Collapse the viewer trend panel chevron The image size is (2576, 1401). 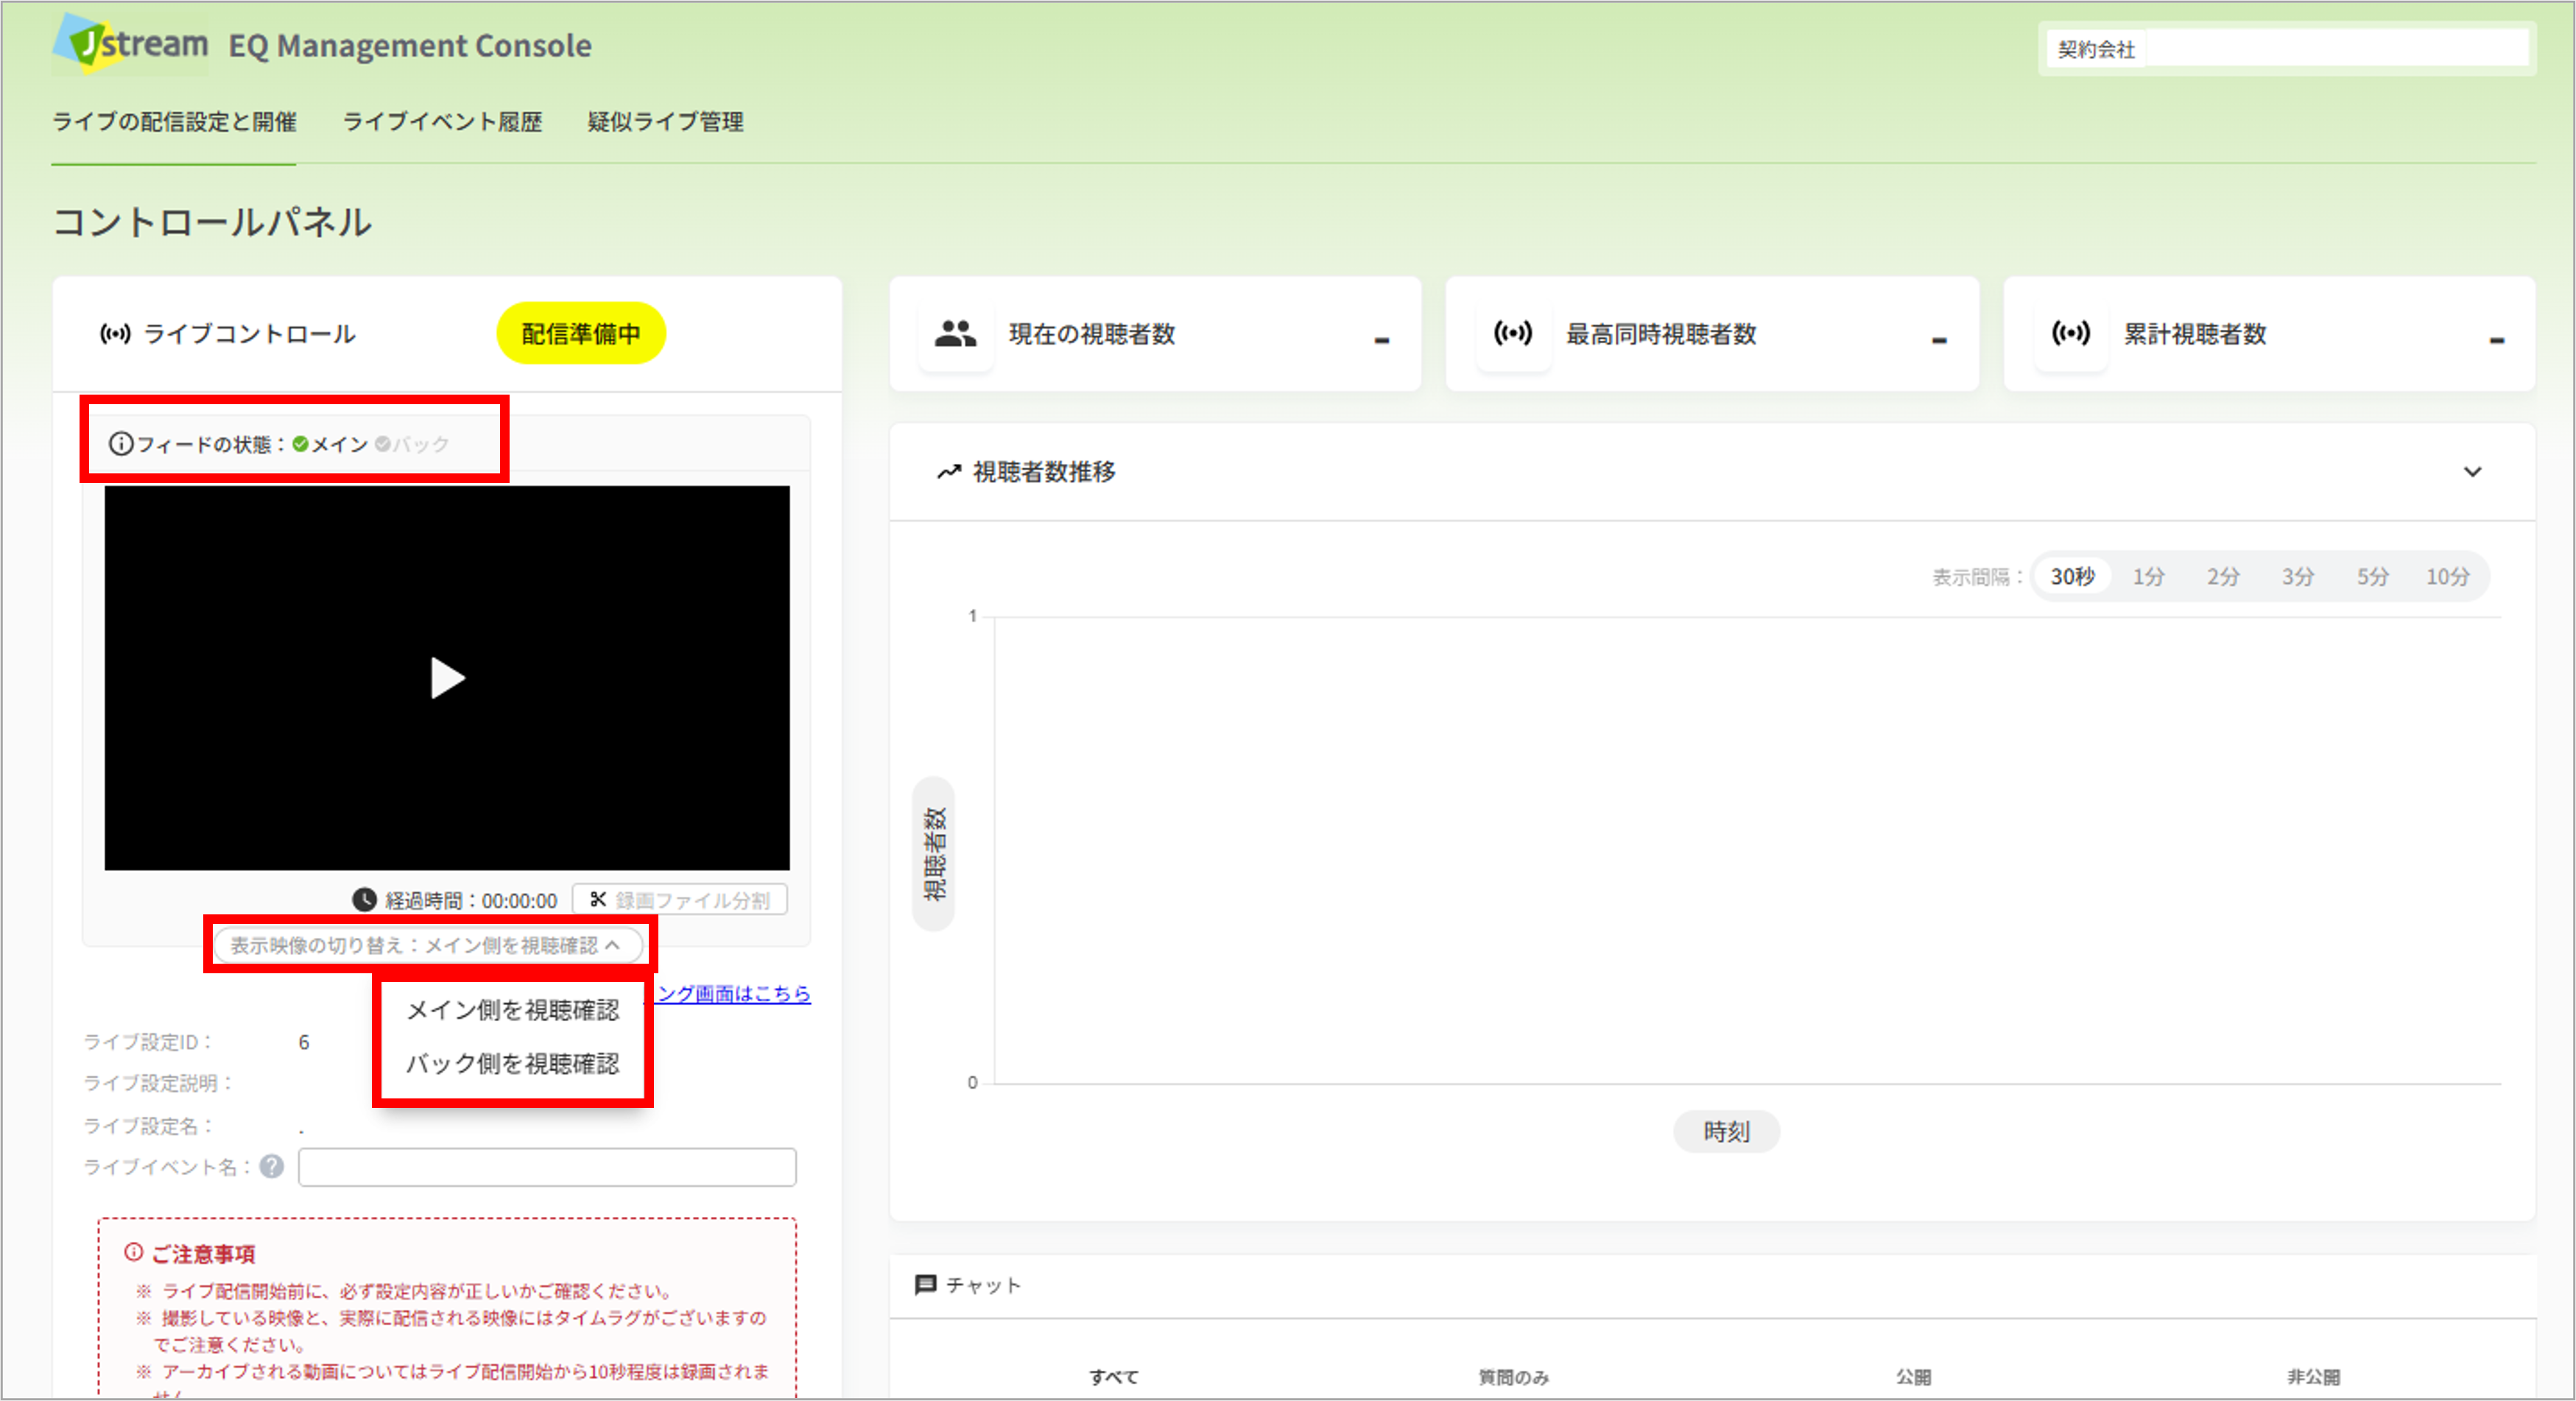(x=2472, y=472)
